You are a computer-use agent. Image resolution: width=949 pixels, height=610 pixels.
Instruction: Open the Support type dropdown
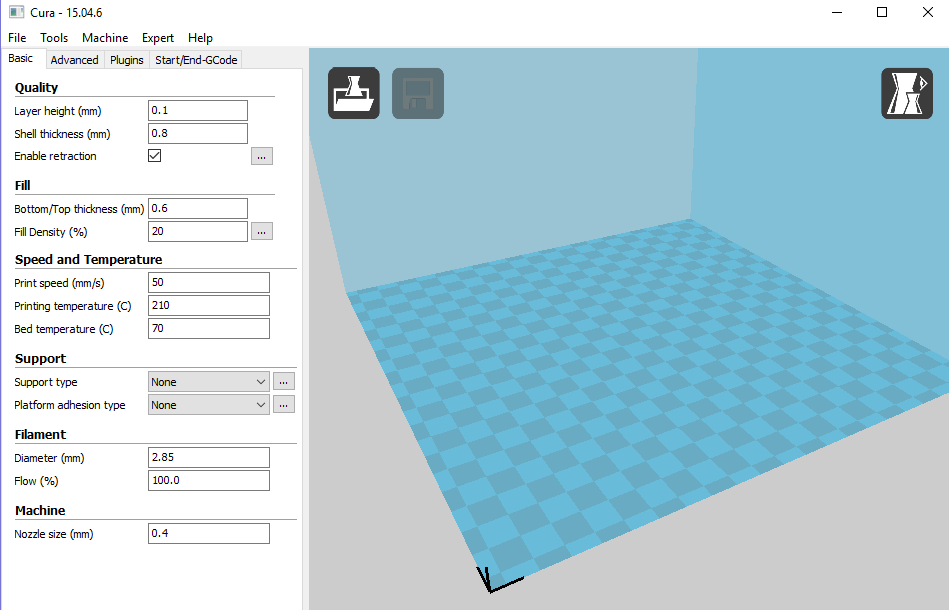(207, 381)
